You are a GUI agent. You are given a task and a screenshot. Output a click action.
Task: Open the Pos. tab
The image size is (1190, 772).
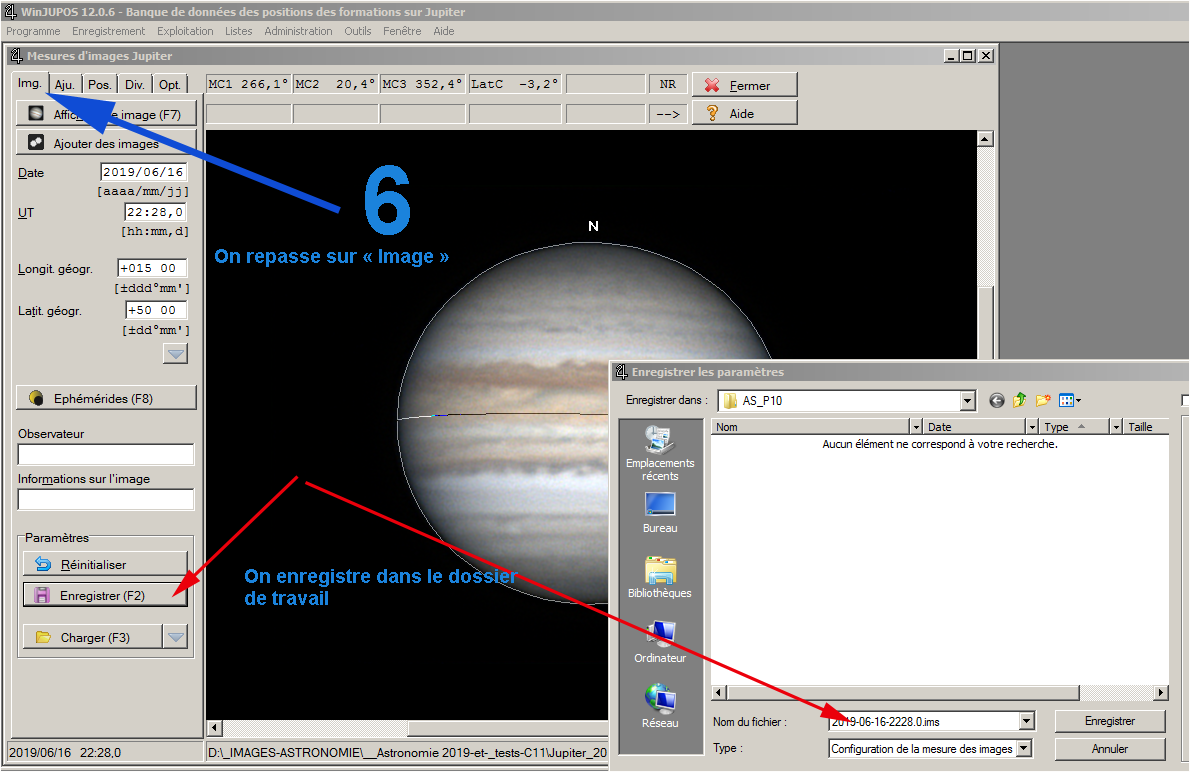(x=99, y=84)
